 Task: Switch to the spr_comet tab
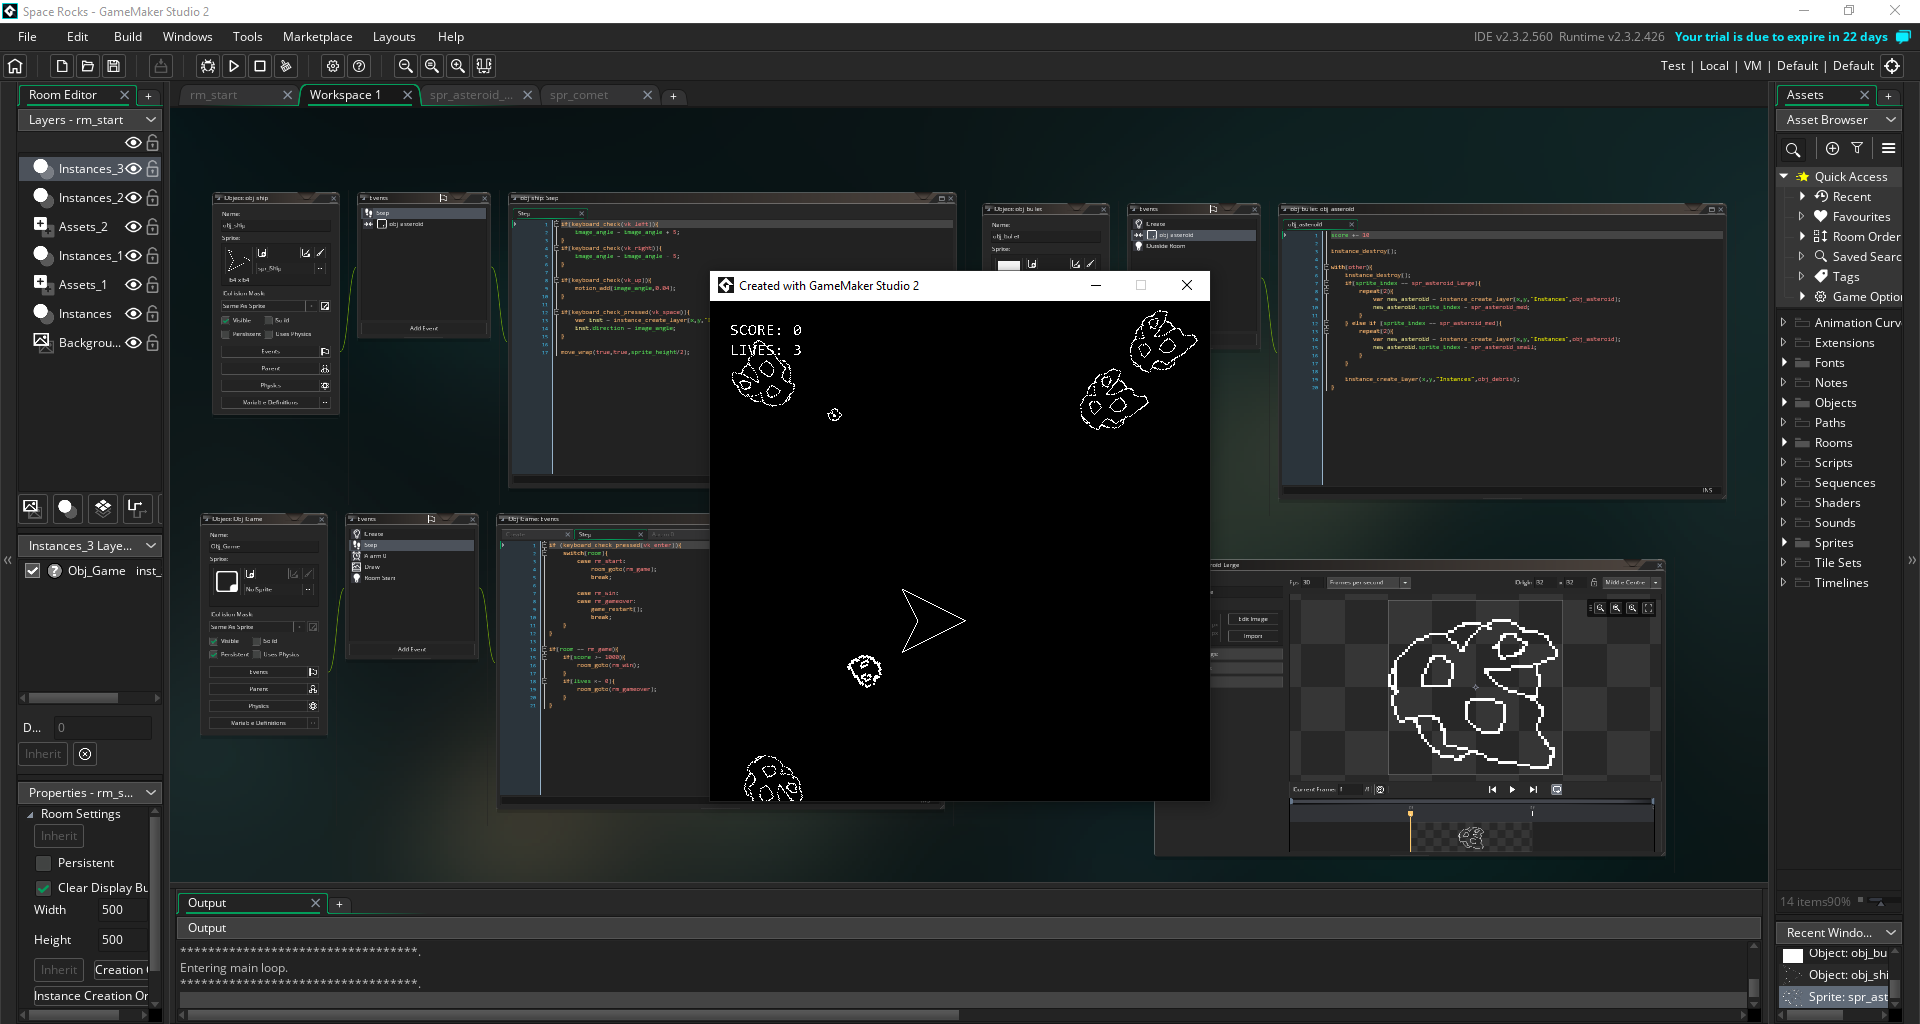pyautogui.click(x=579, y=95)
